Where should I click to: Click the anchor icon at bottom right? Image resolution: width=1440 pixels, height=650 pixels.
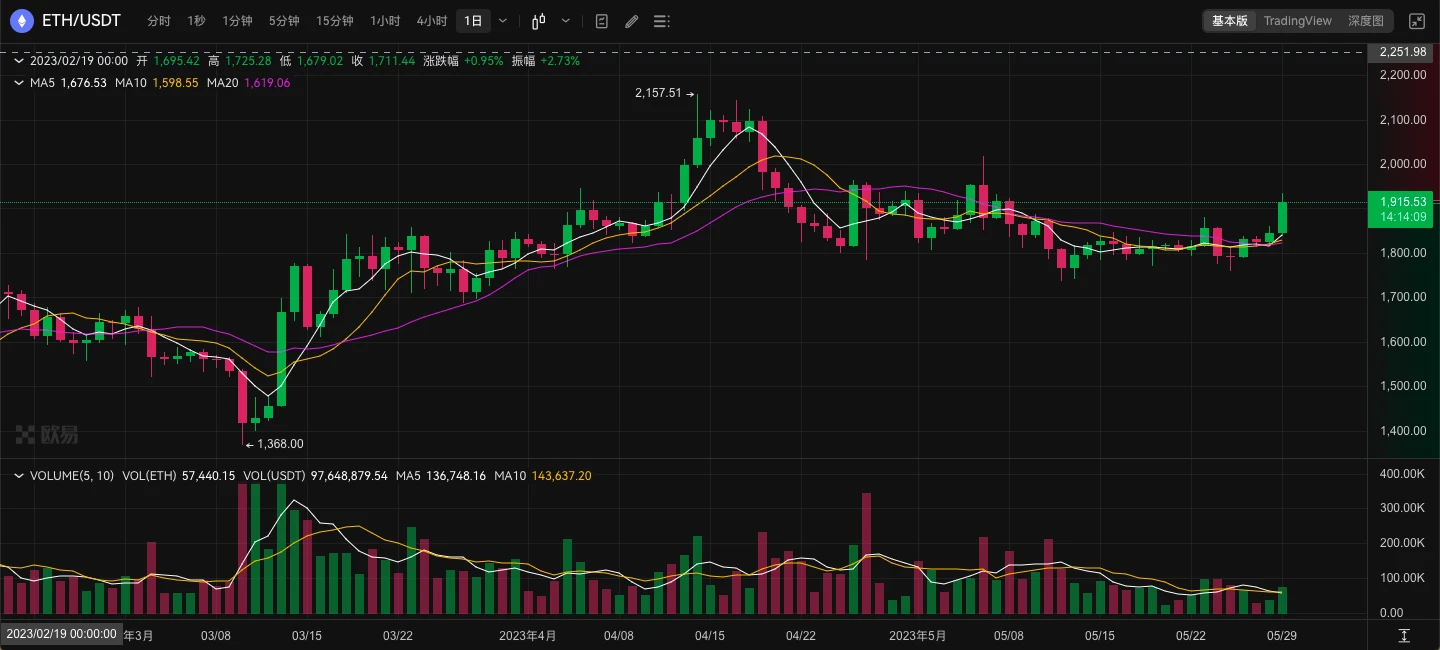click(1406, 636)
